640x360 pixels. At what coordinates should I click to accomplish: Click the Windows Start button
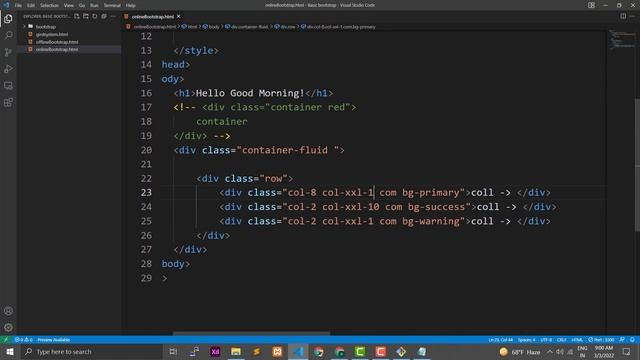[x=10, y=352]
